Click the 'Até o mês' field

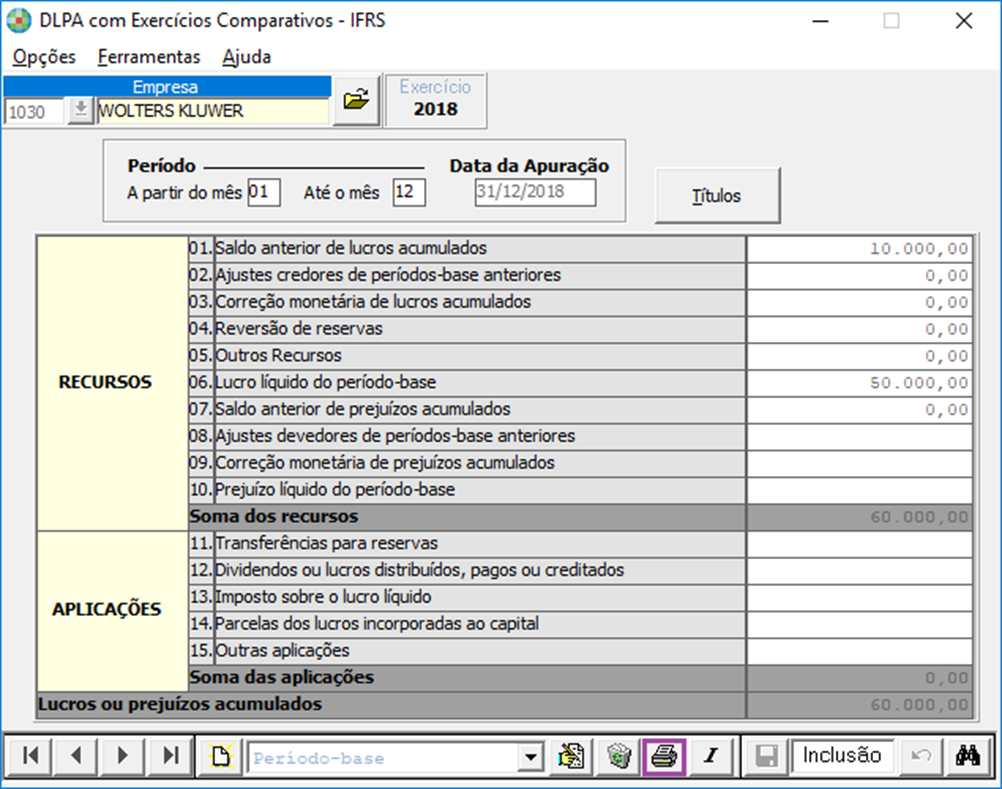tap(409, 192)
